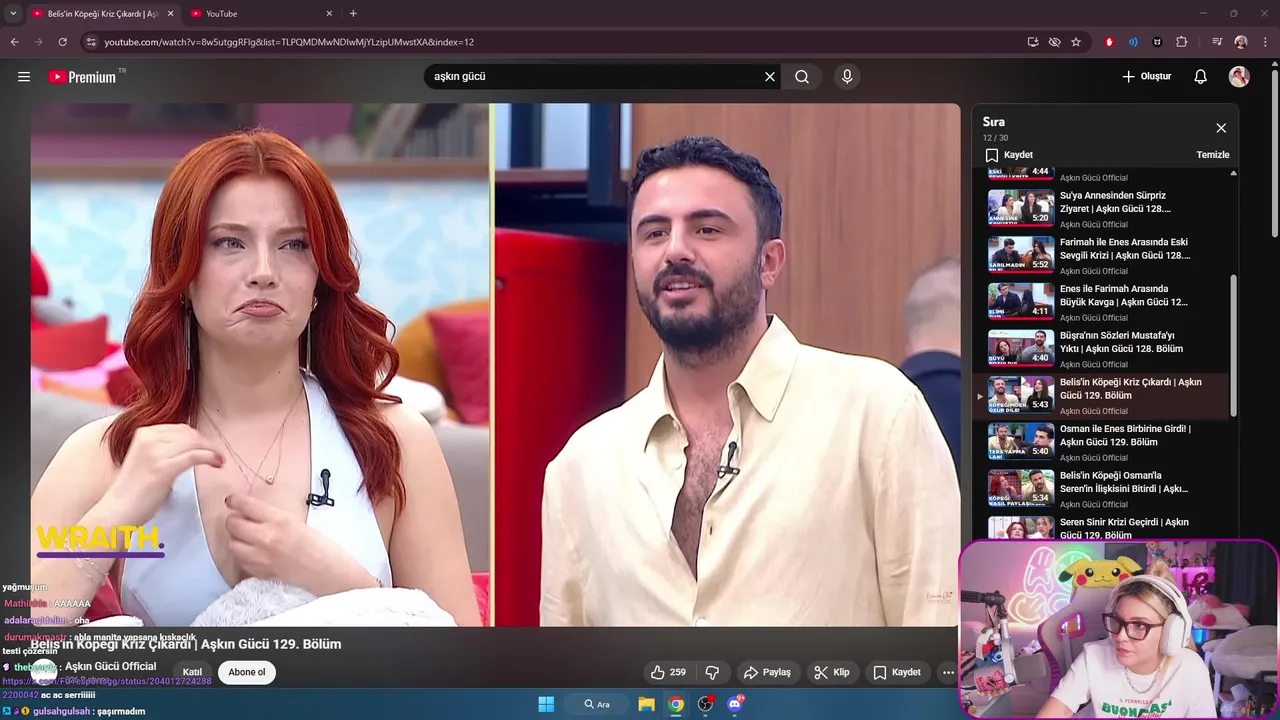Select the current Belis'in Köpeği Kriz Çıkardı item
The image size is (1280, 720).
coord(1102,395)
